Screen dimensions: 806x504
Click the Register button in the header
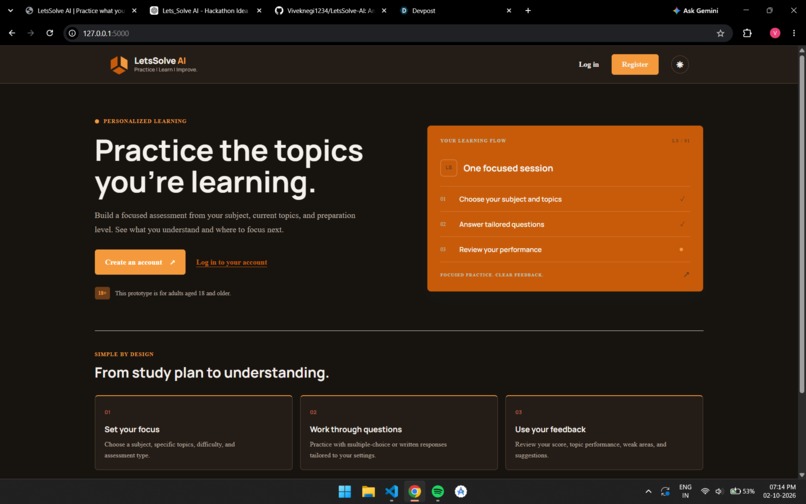635,64
